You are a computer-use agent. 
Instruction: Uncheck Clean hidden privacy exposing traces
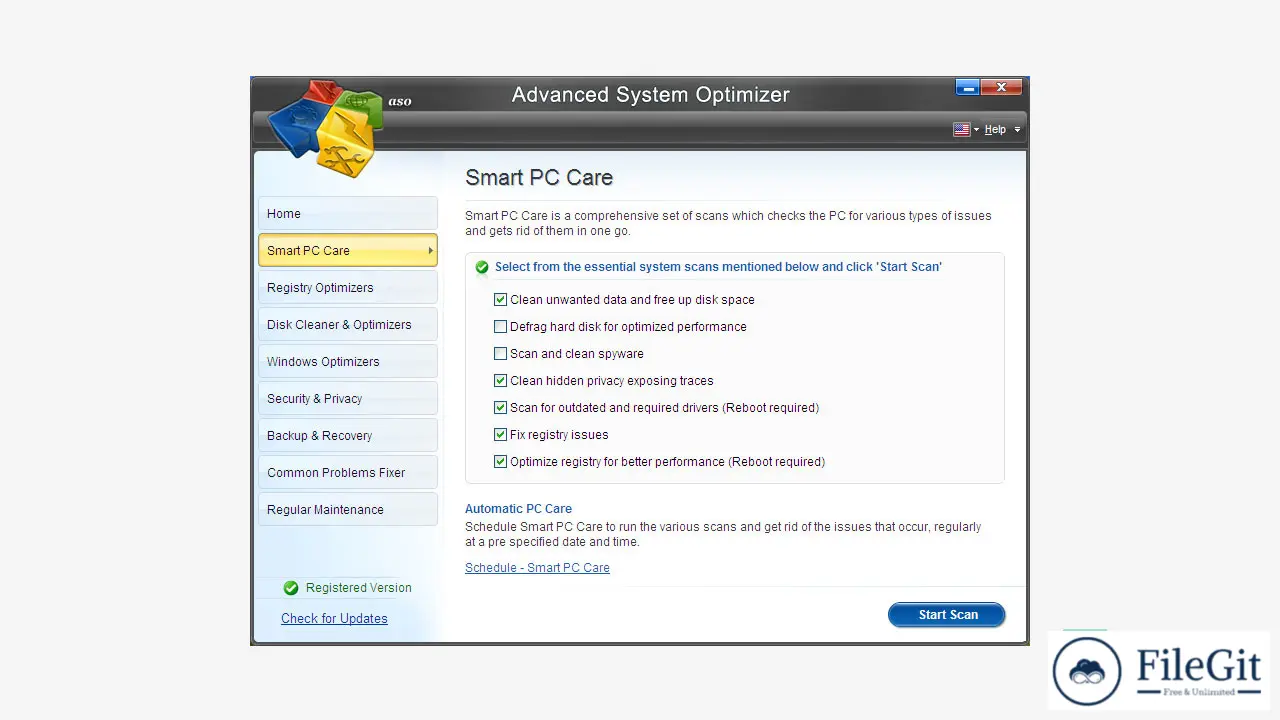point(501,380)
